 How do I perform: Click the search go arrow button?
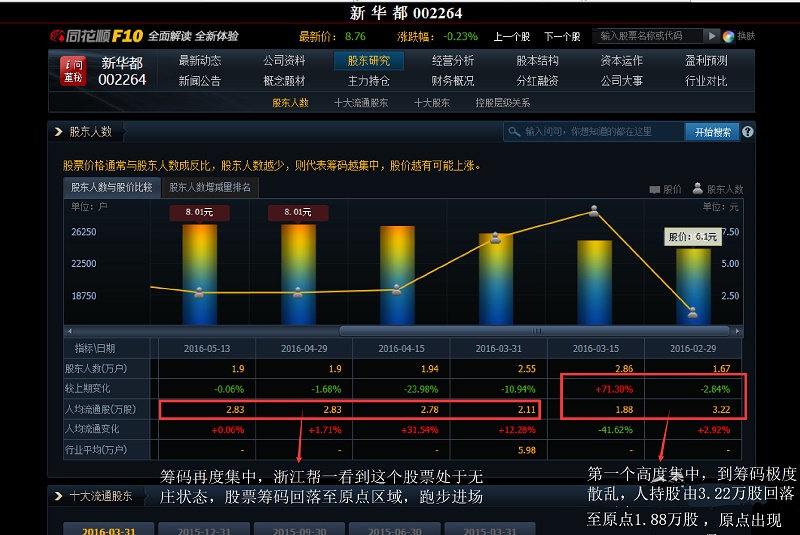712,36
